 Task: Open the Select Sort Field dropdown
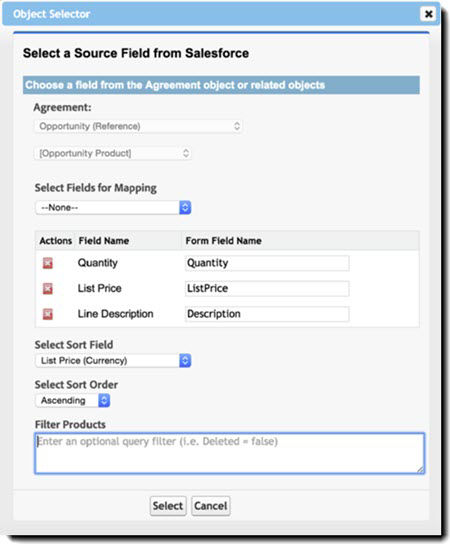click(113, 360)
